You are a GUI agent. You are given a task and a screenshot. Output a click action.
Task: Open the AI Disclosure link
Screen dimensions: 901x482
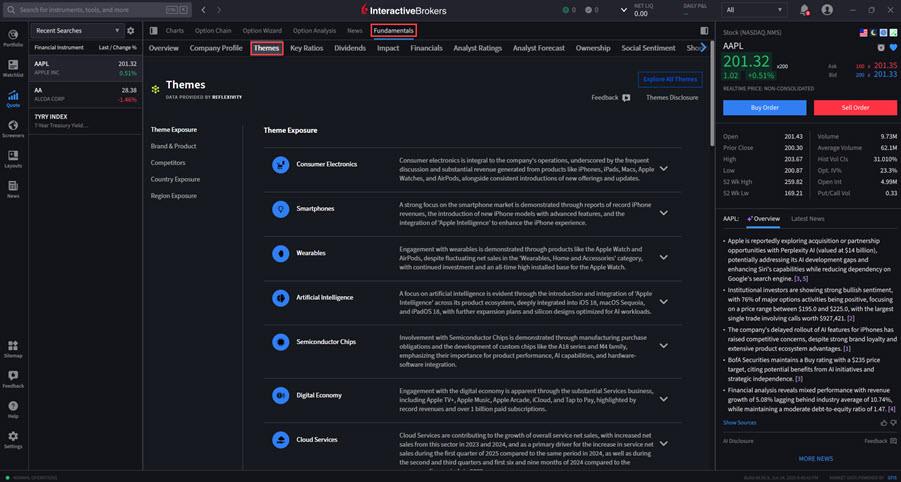[738, 441]
